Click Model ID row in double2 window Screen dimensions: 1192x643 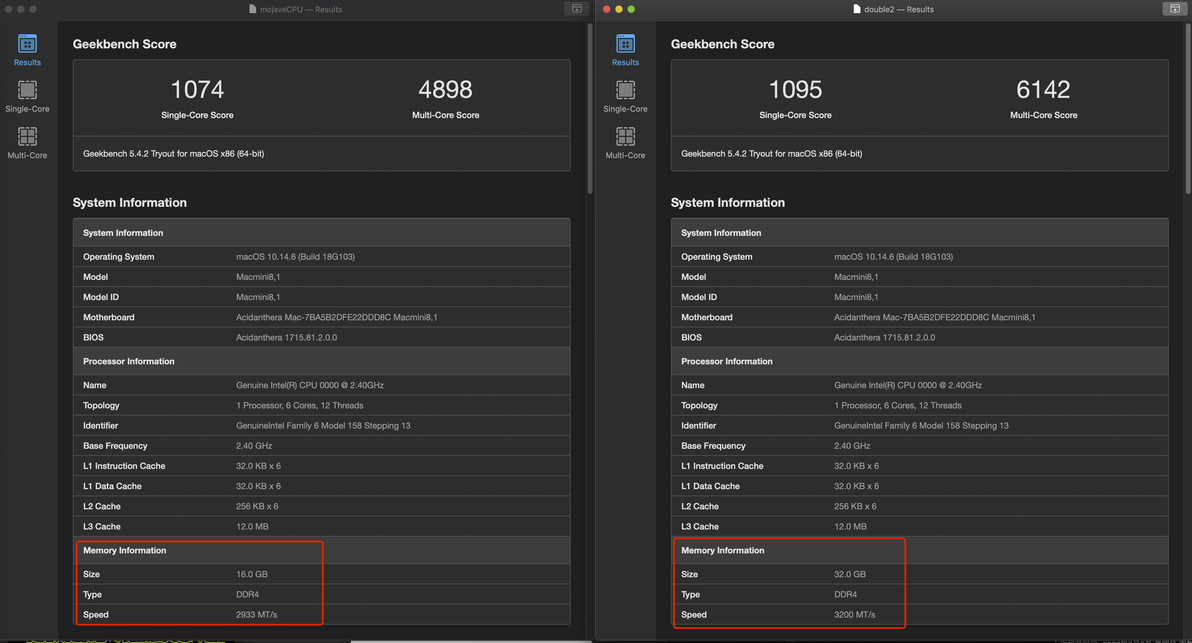point(920,297)
